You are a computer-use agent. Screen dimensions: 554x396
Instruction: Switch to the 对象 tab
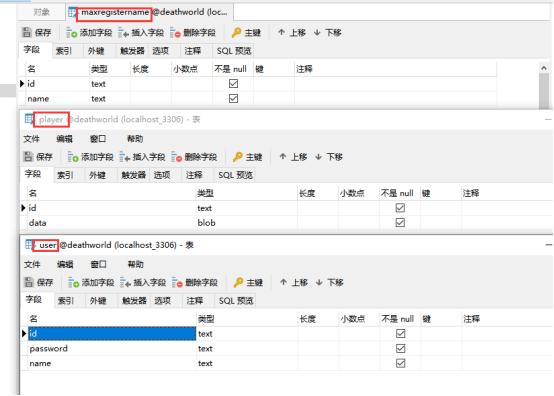42,12
